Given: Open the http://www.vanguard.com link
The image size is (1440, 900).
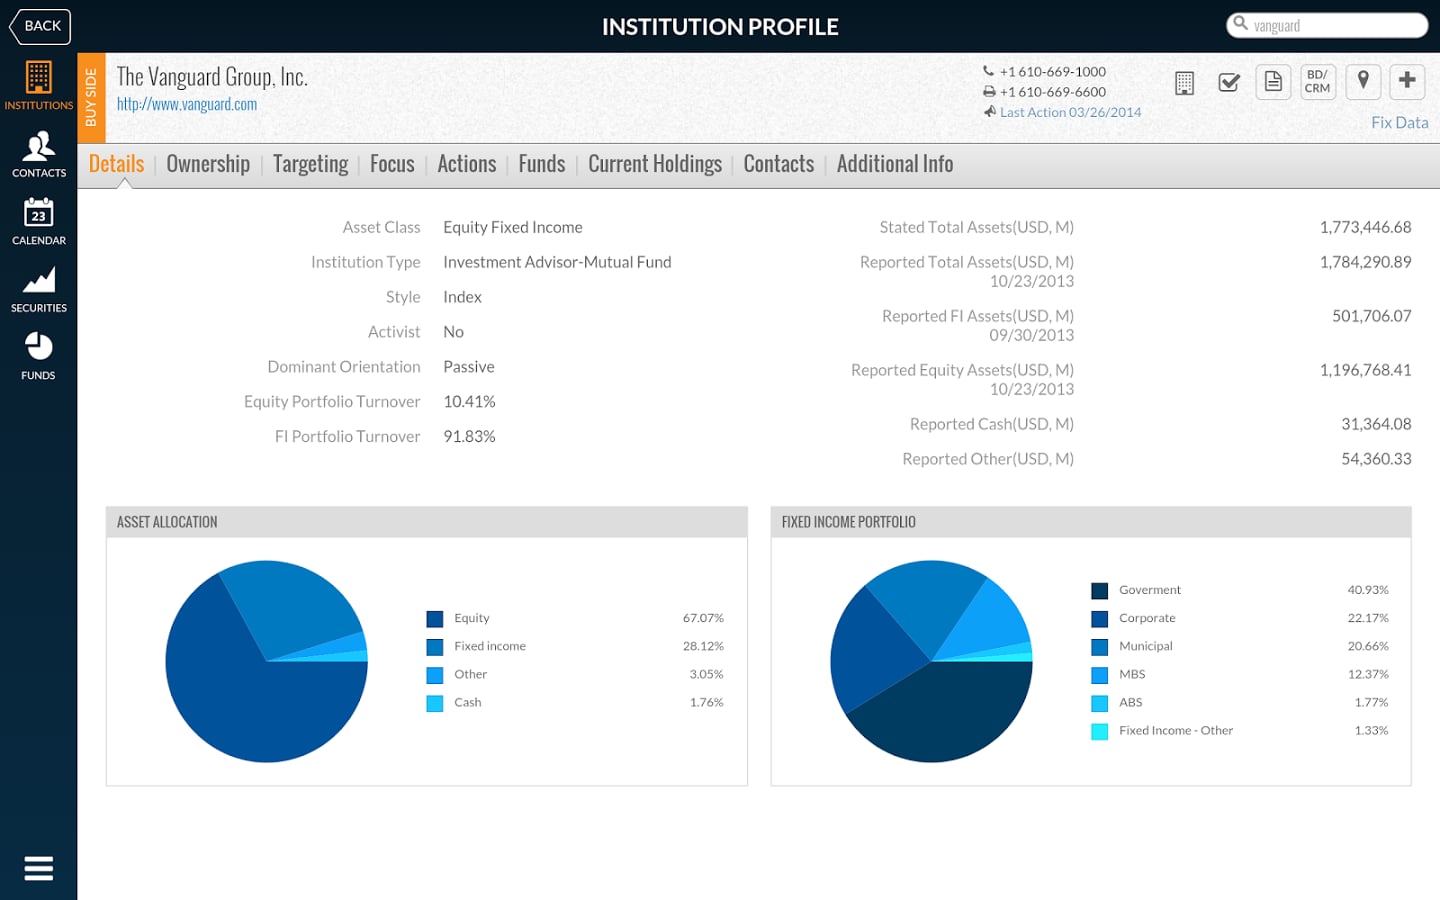Looking at the screenshot, I should coord(187,104).
